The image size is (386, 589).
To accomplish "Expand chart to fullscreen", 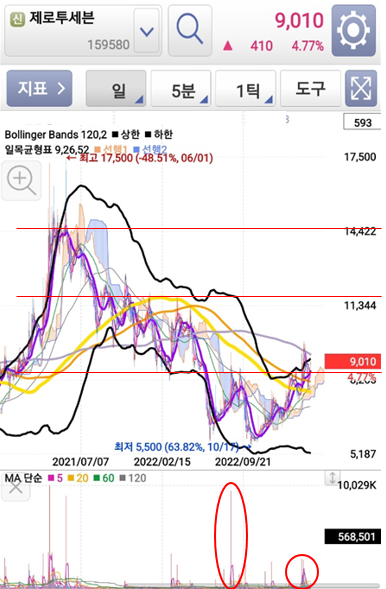I will [x=361, y=89].
